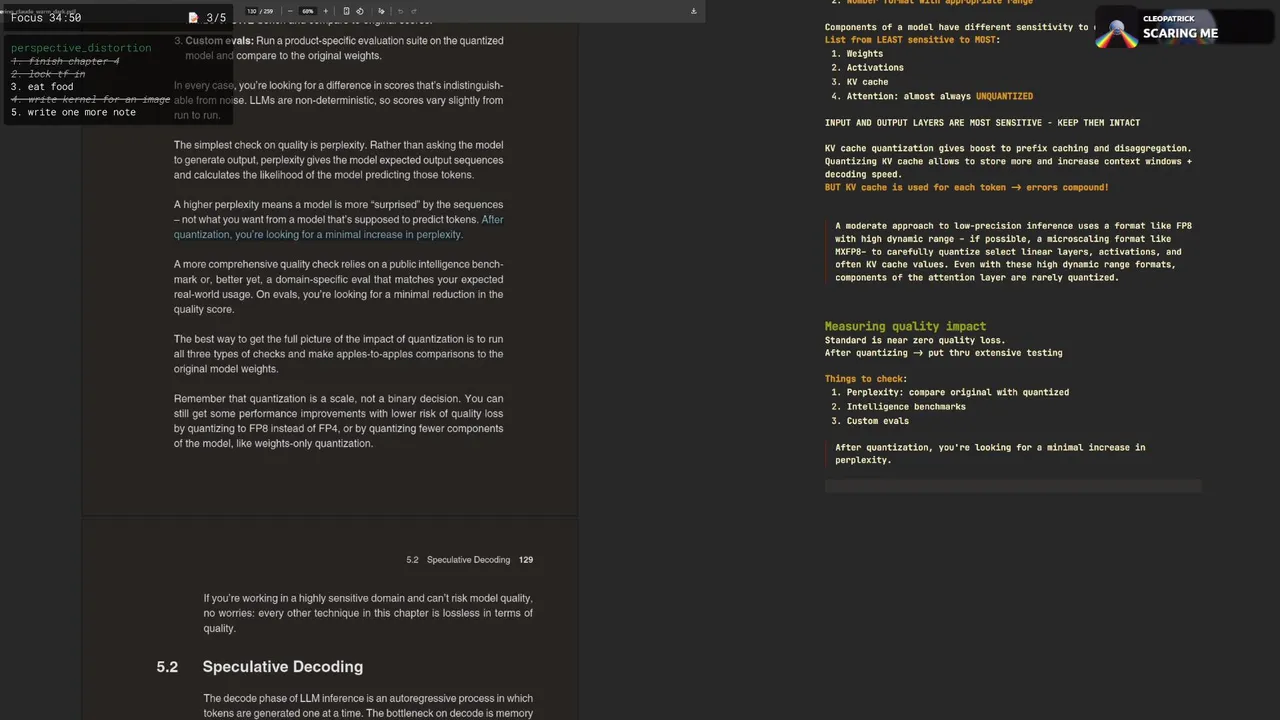Click the 3/5 session counter
This screenshot has width=1280, height=720.
point(216,18)
